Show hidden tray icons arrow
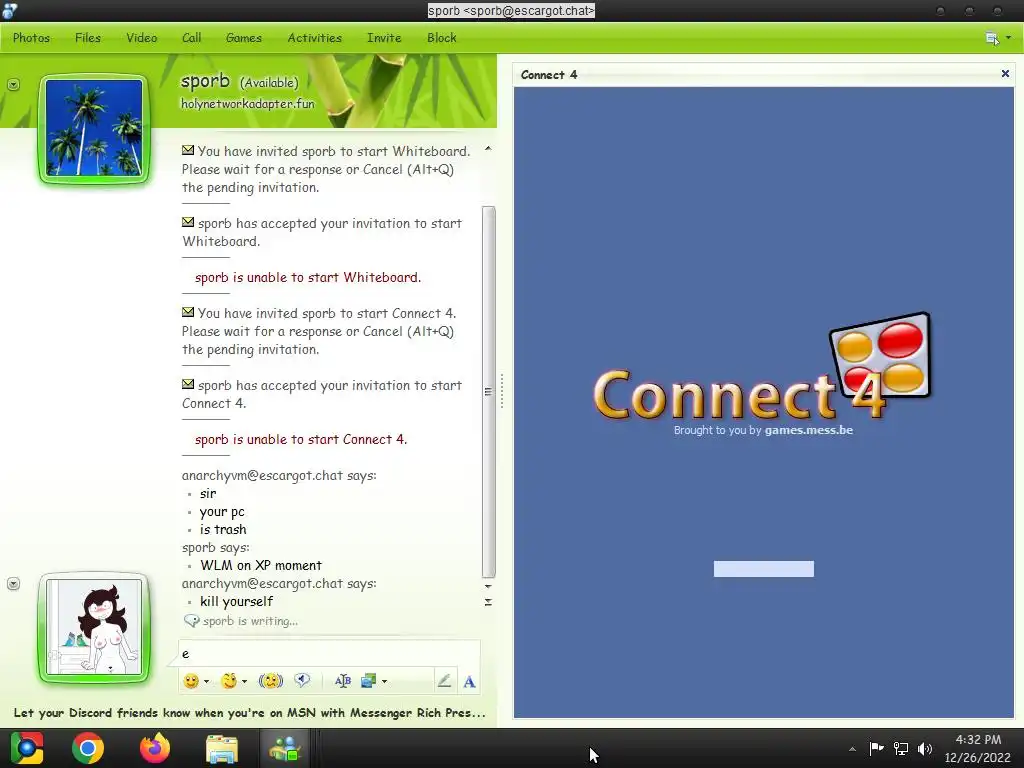This screenshot has height=768, width=1024. click(x=852, y=749)
